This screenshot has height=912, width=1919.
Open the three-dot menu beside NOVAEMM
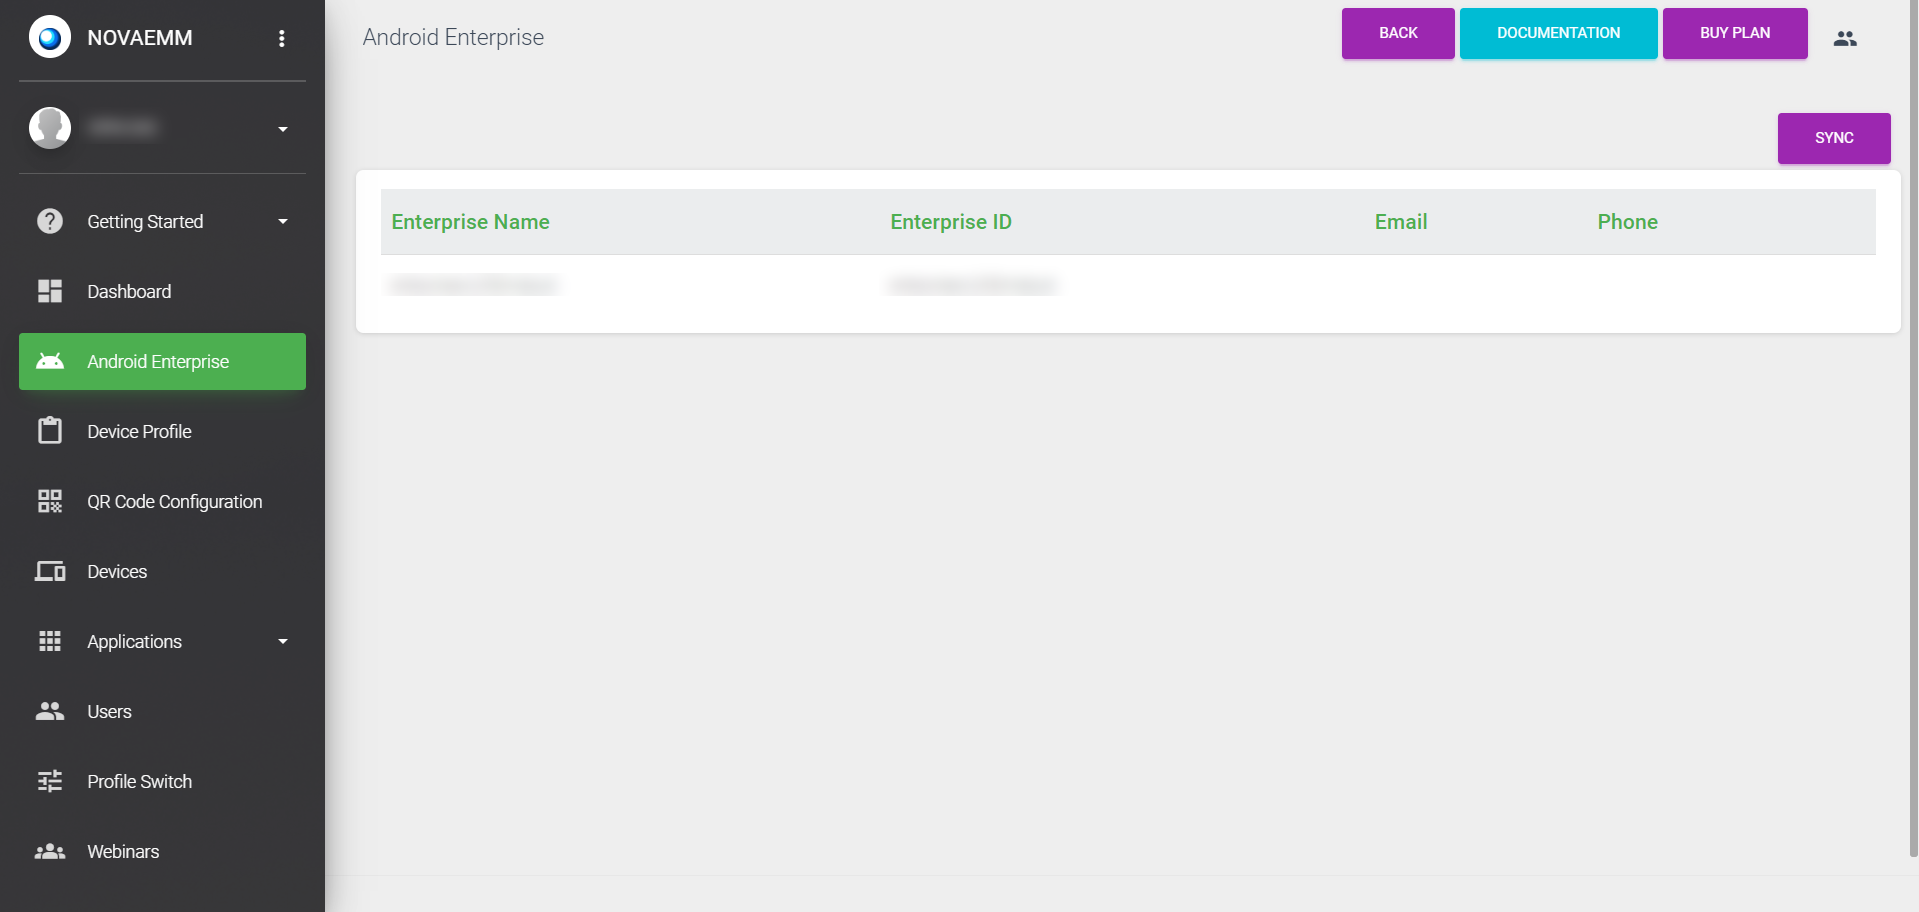pos(282,38)
